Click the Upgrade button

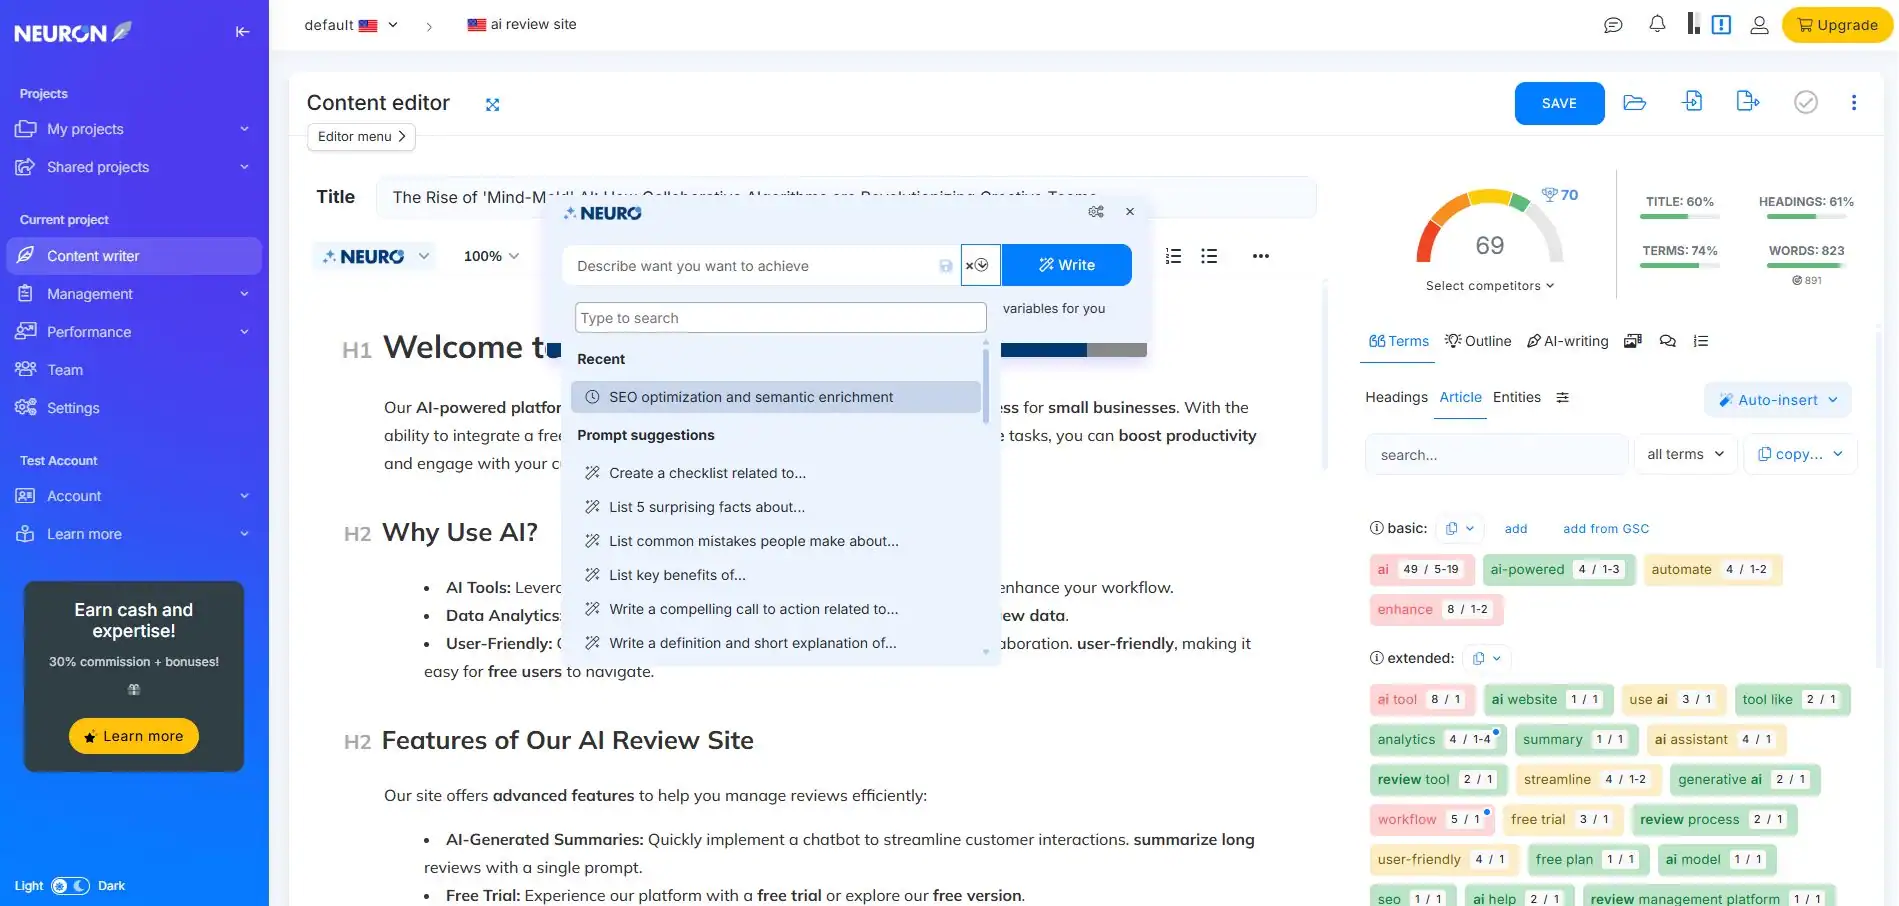pyautogui.click(x=1836, y=24)
